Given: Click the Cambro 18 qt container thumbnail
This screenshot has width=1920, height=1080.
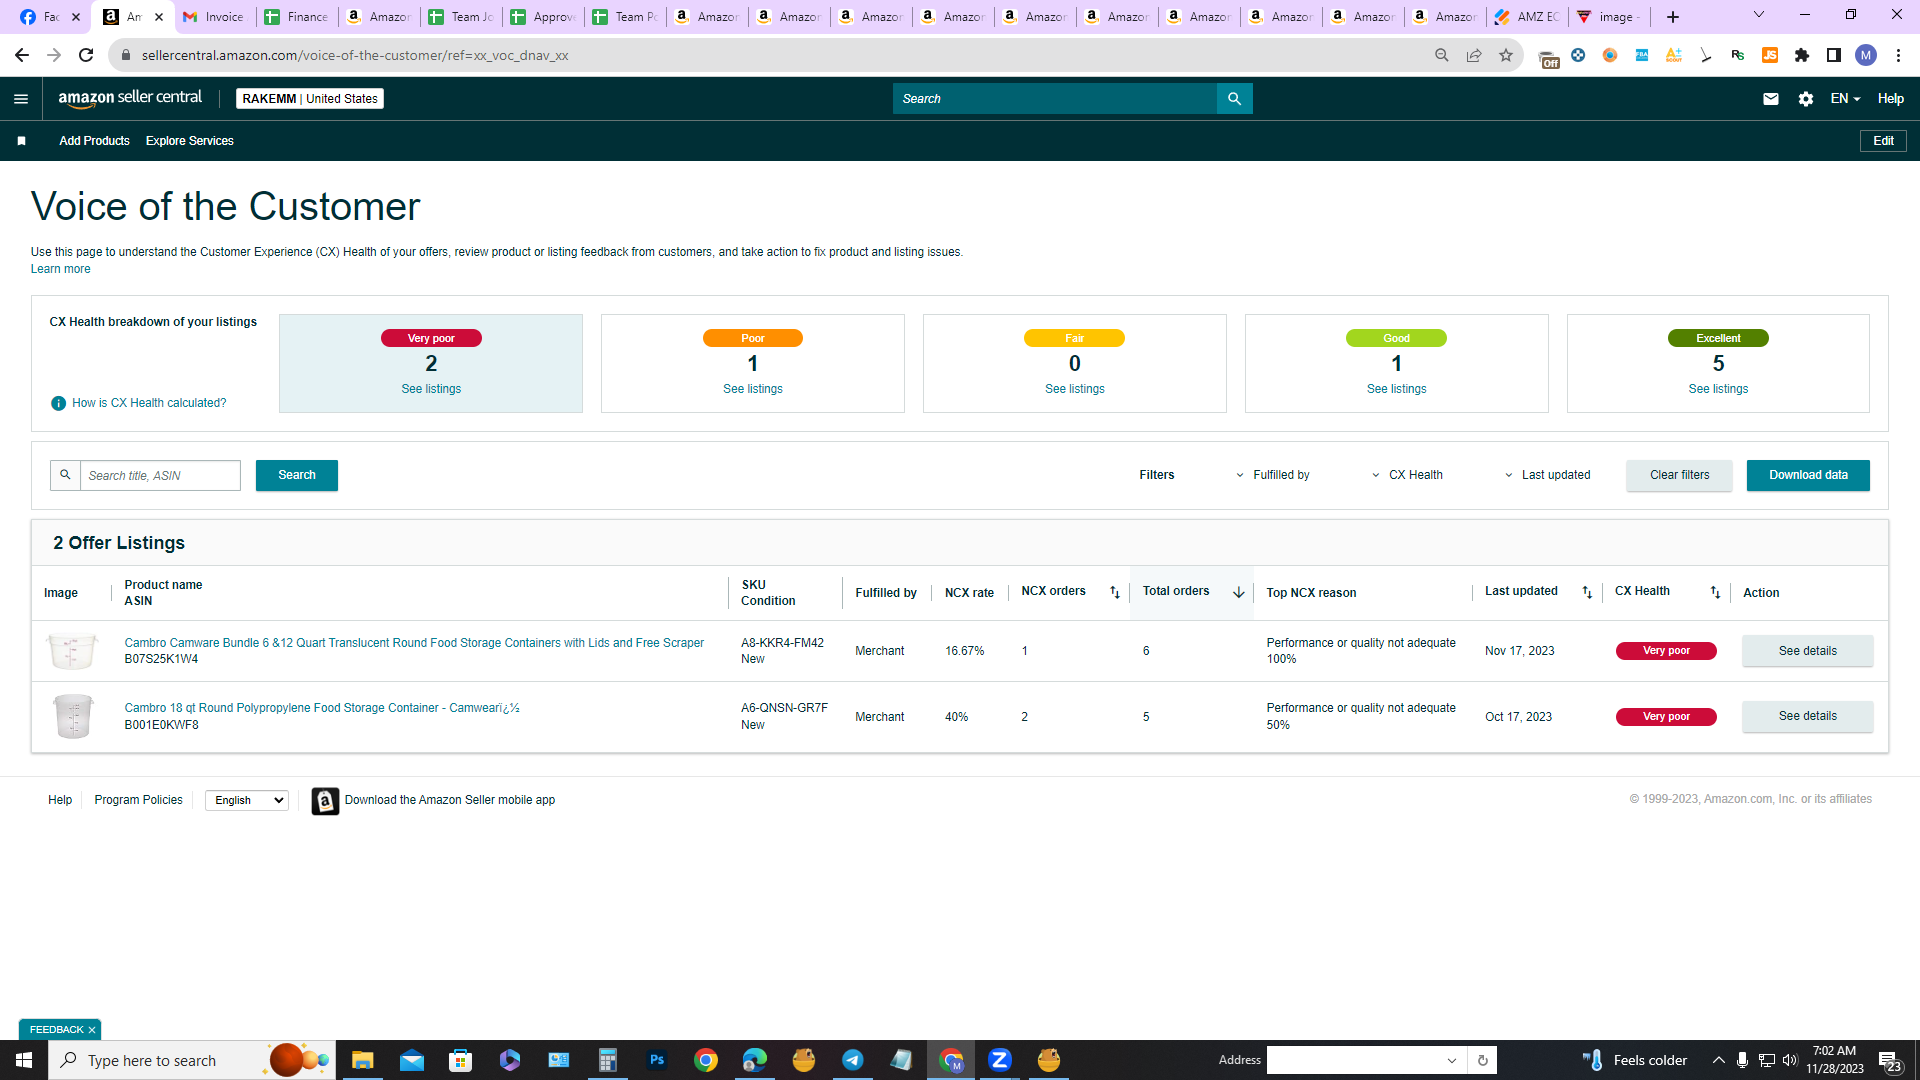Looking at the screenshot, I should pos(73,716).
